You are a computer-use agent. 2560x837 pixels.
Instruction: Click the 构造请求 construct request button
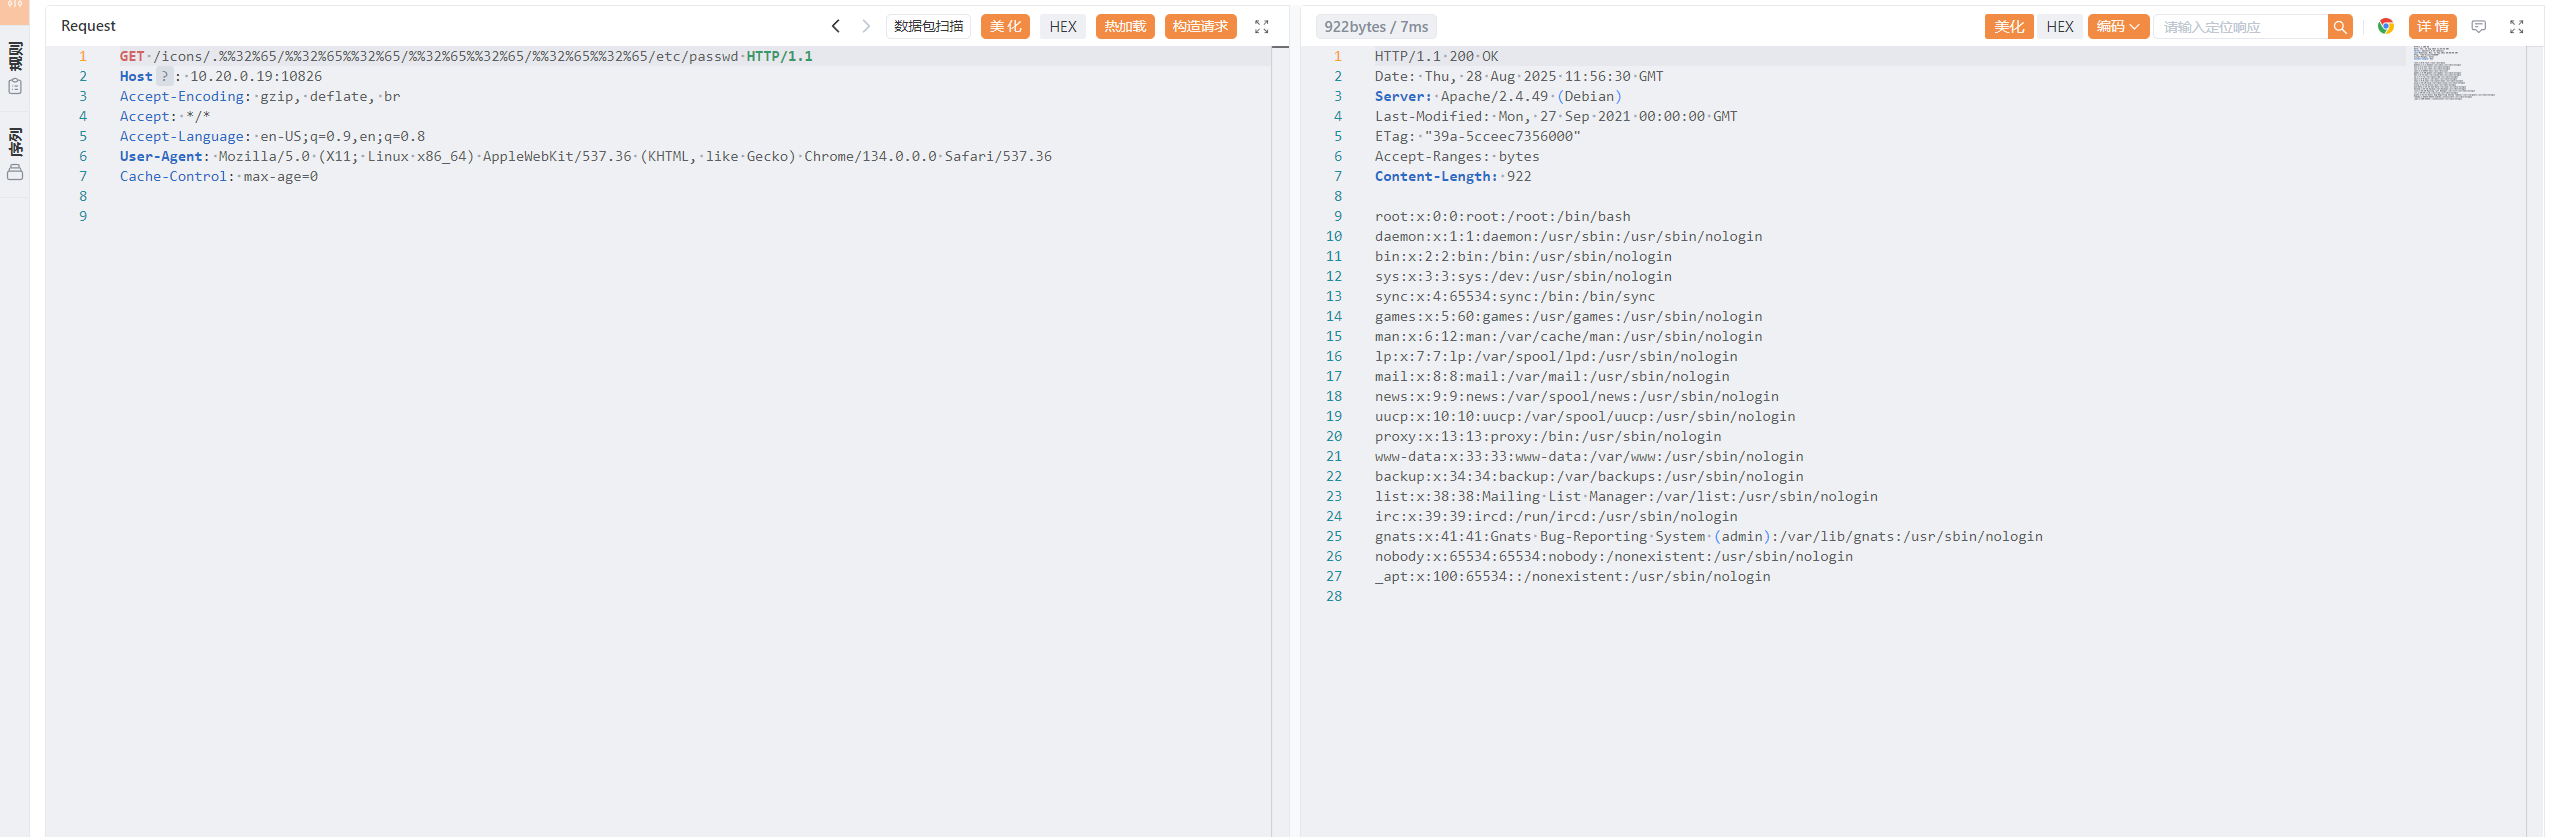[1200, 26]
